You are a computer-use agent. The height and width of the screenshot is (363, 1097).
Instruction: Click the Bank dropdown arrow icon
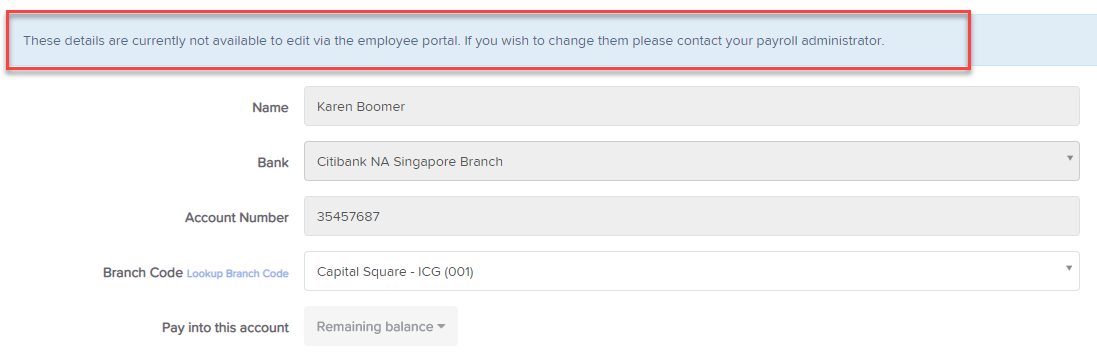click(1069, 158)
